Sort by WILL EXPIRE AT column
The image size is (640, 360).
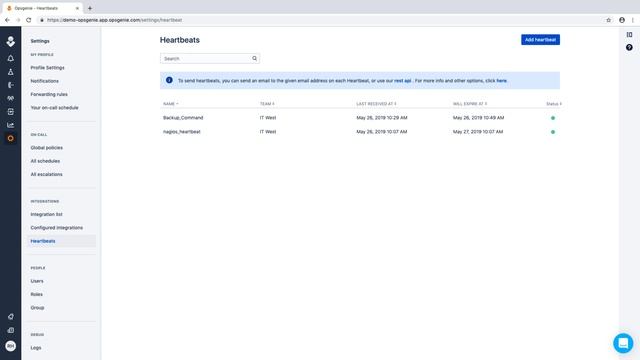coord(470,104)
